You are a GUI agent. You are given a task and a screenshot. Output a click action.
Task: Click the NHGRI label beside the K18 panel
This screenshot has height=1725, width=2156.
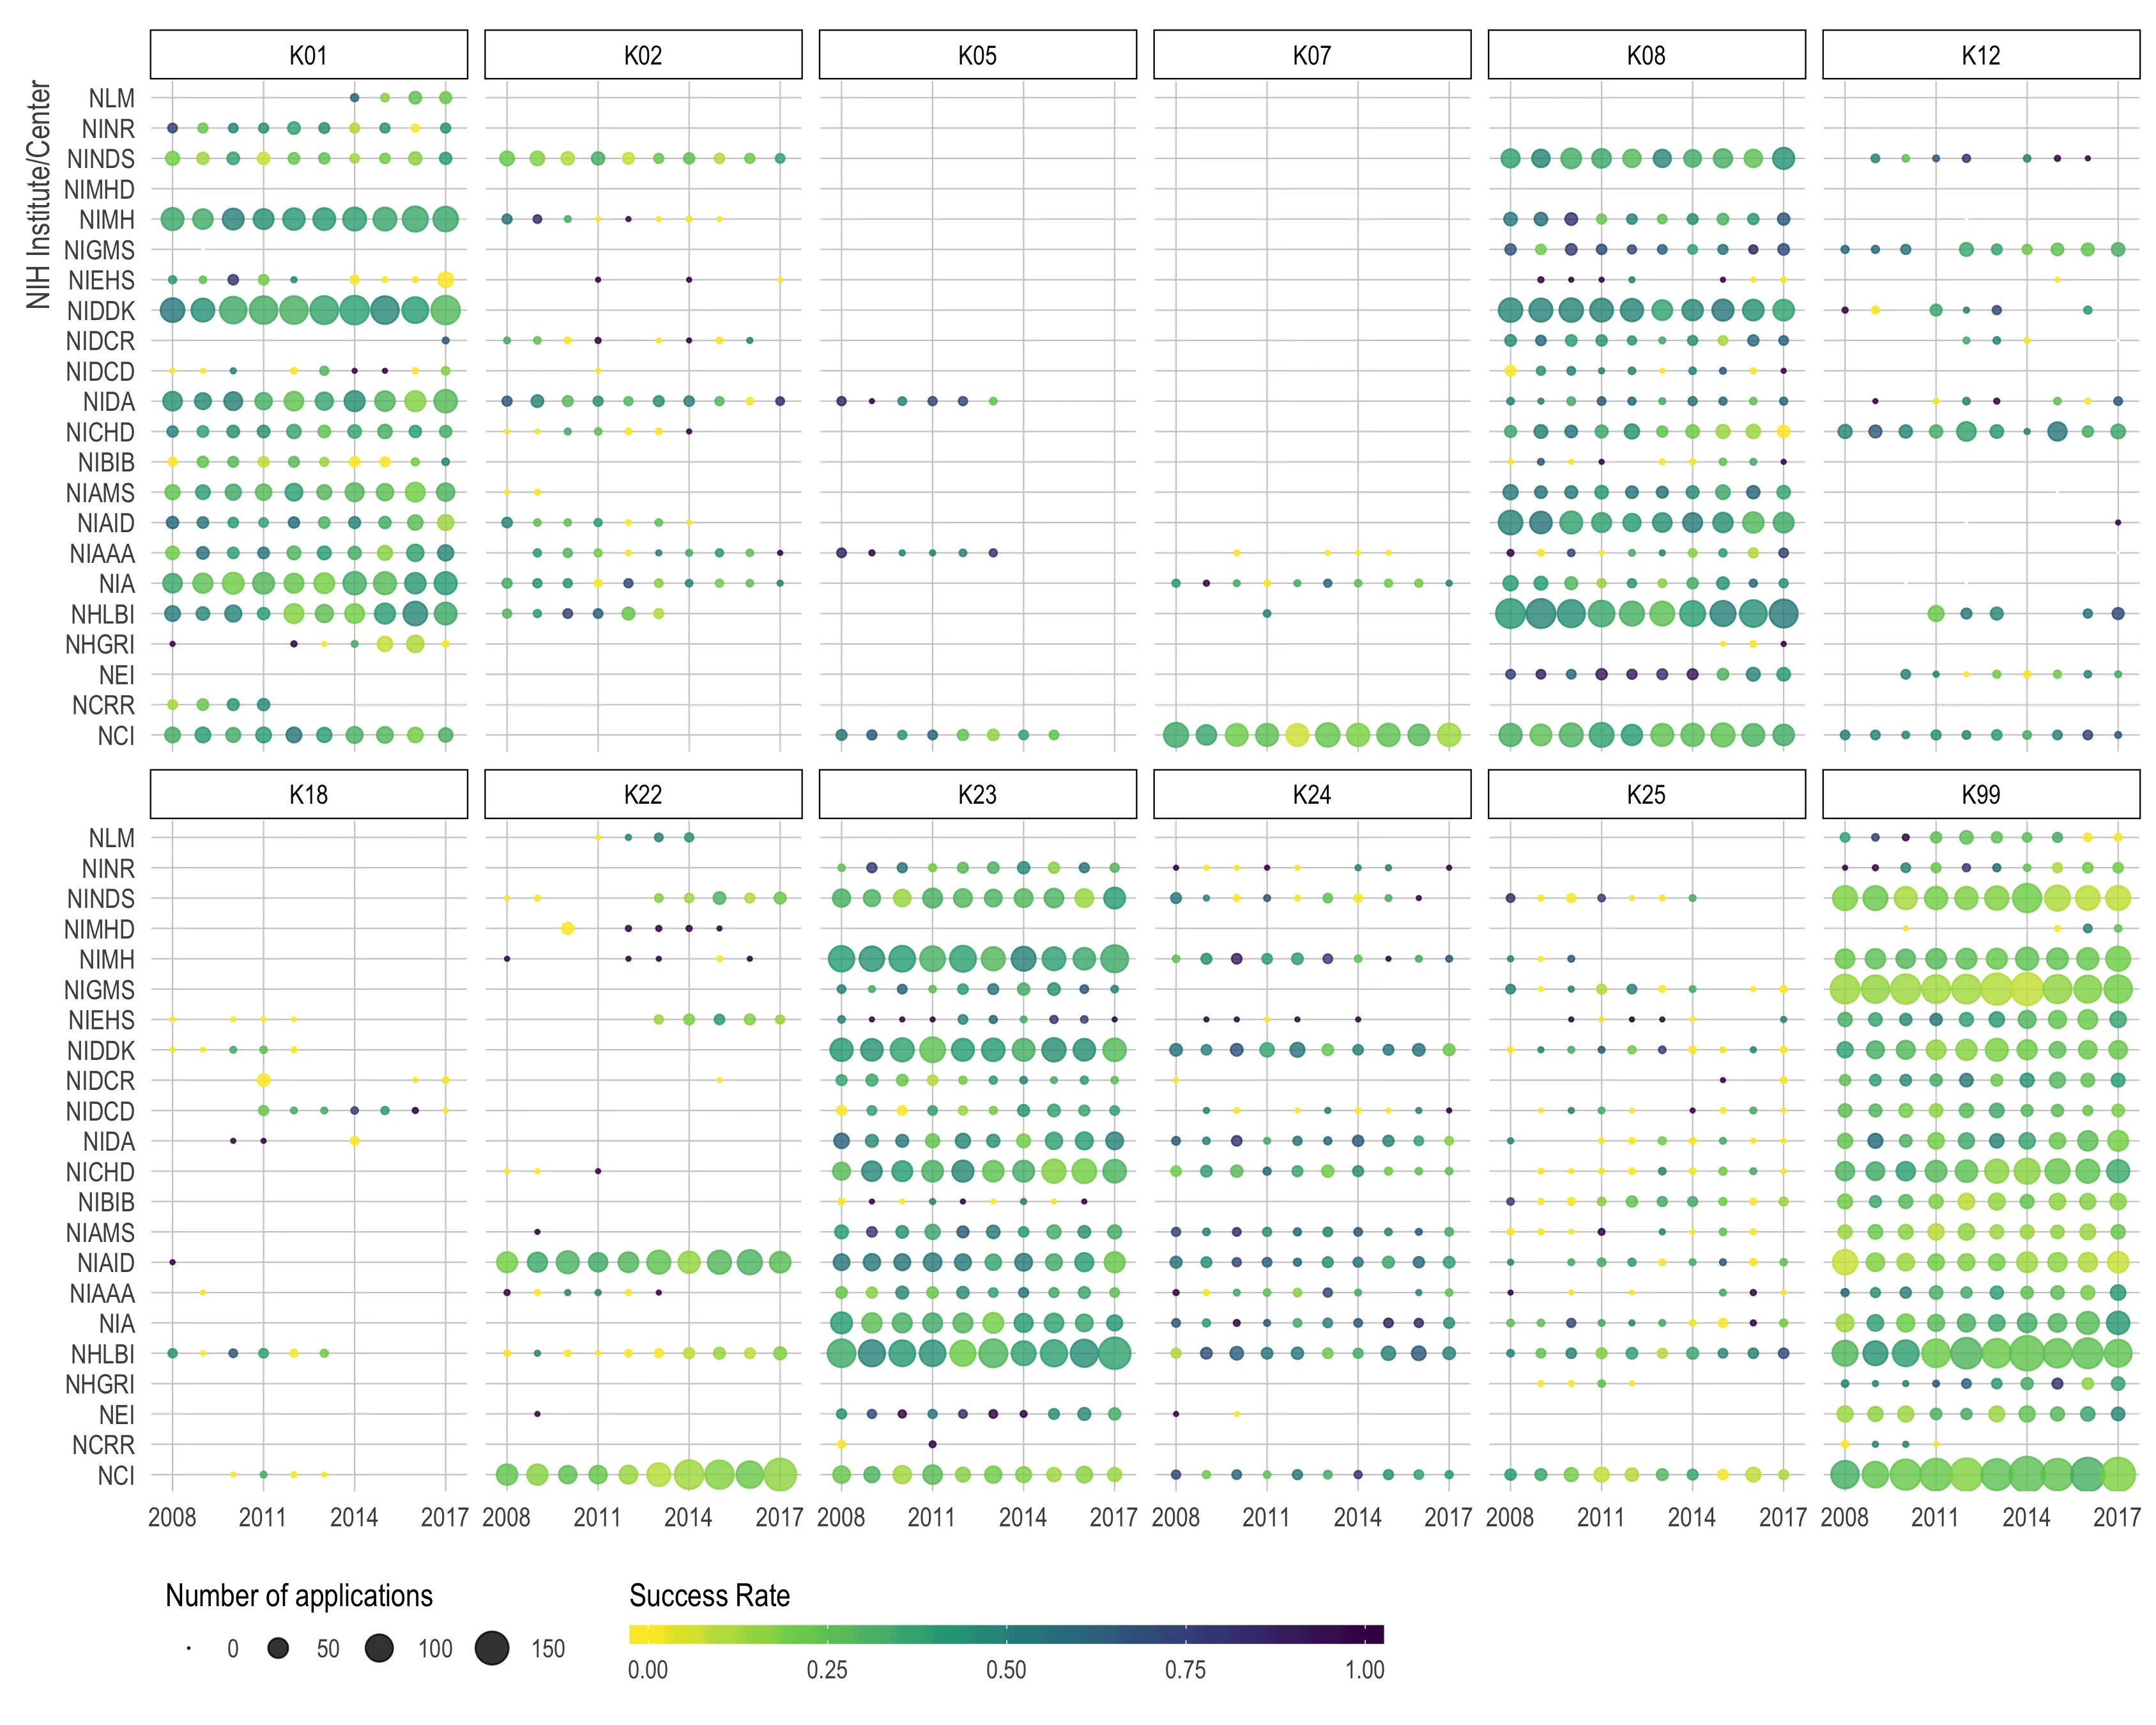click(x=99, y=1384)
